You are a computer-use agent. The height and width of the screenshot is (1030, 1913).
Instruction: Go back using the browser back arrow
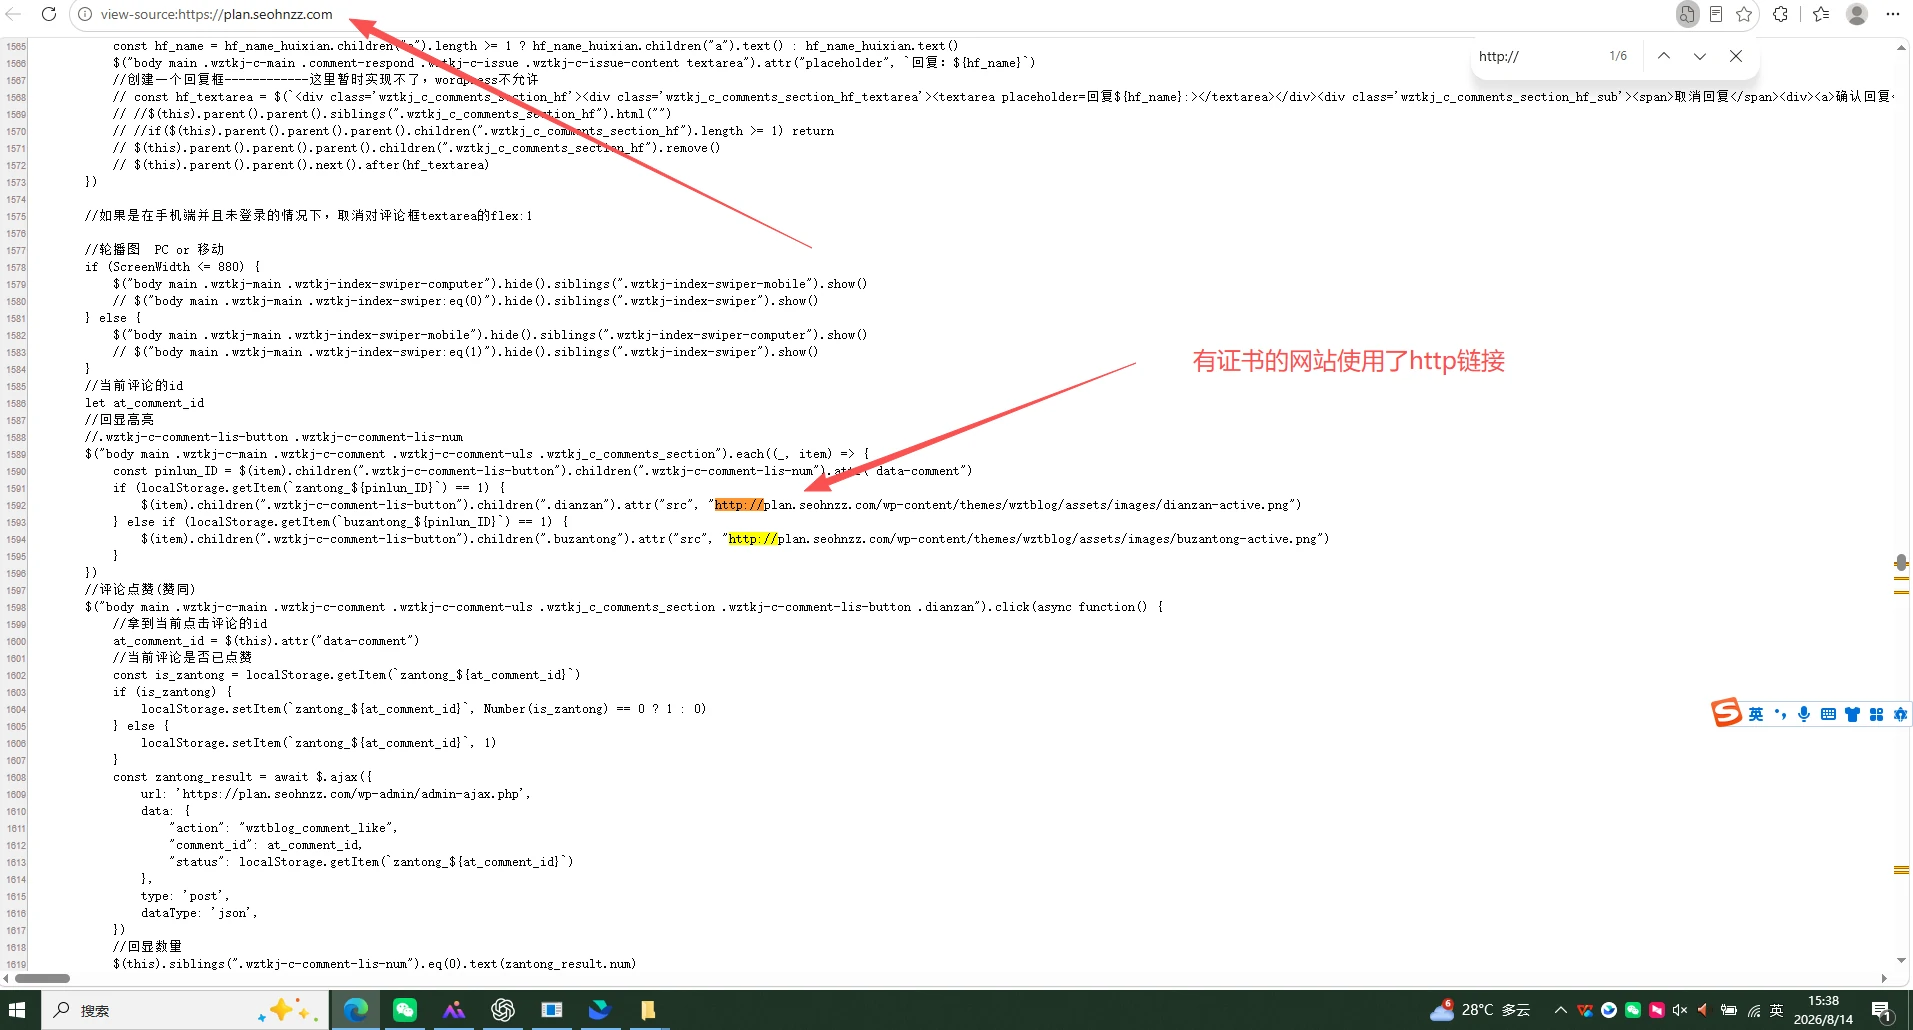(x=13, y=14)
